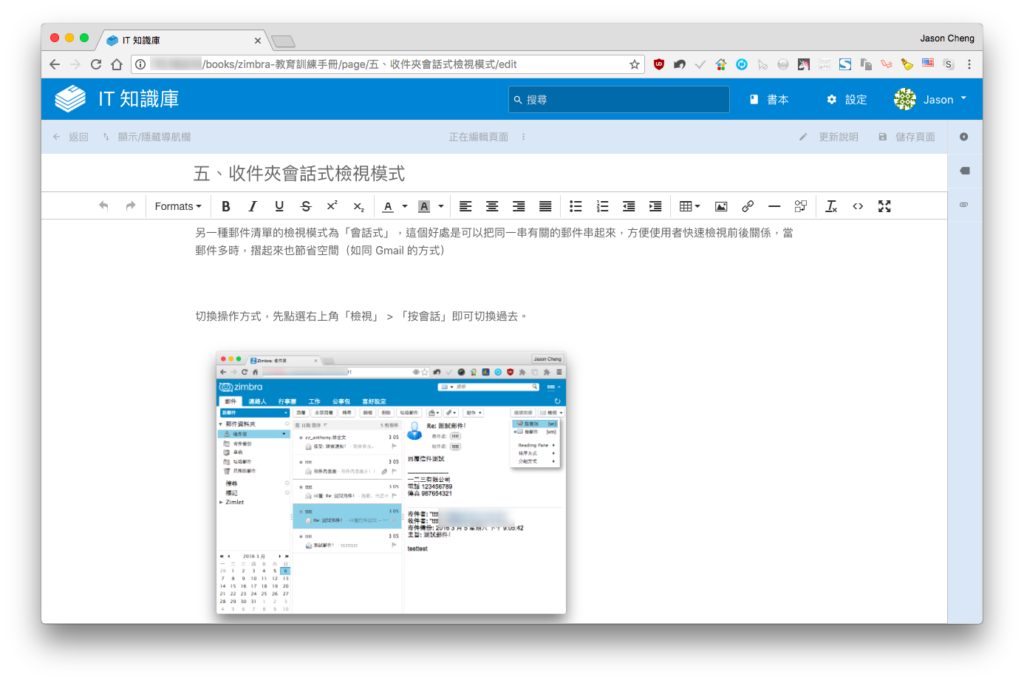Screen dimensions: 1024x683
Task: Open the editing options three-dot menu
Action: tap(524, 137)
